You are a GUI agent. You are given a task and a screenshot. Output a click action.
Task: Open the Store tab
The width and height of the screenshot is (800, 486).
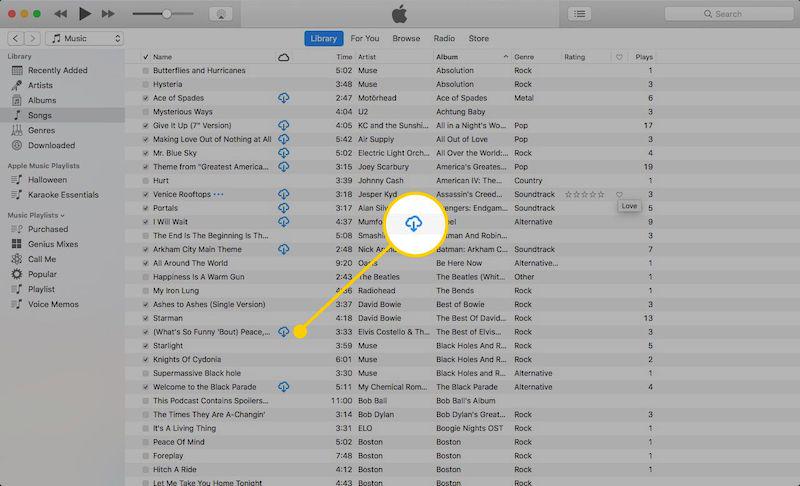[479, 39]
